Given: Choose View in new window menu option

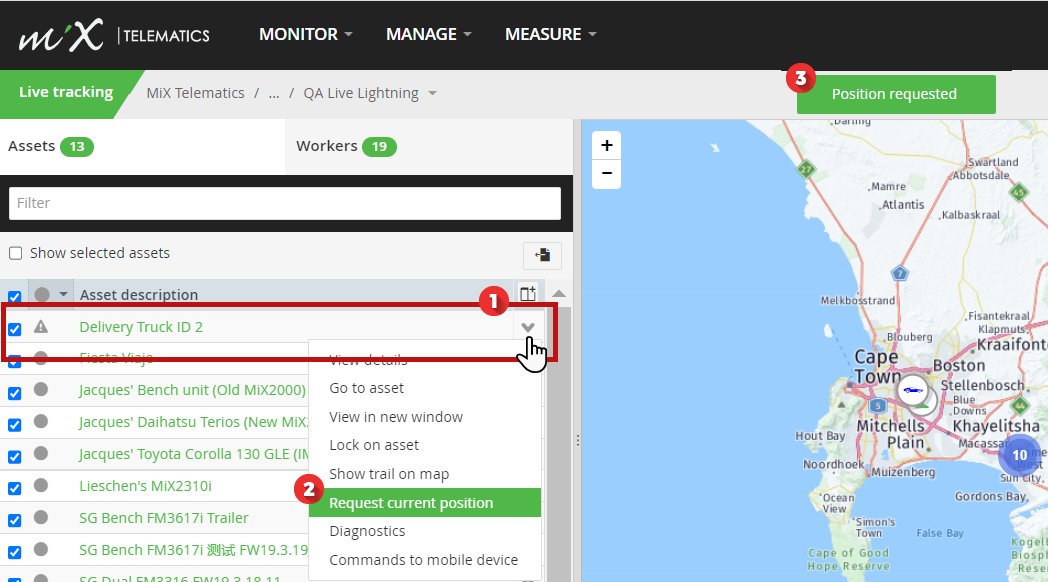Looking at the screenshot, I should click(x=424, y=417).
